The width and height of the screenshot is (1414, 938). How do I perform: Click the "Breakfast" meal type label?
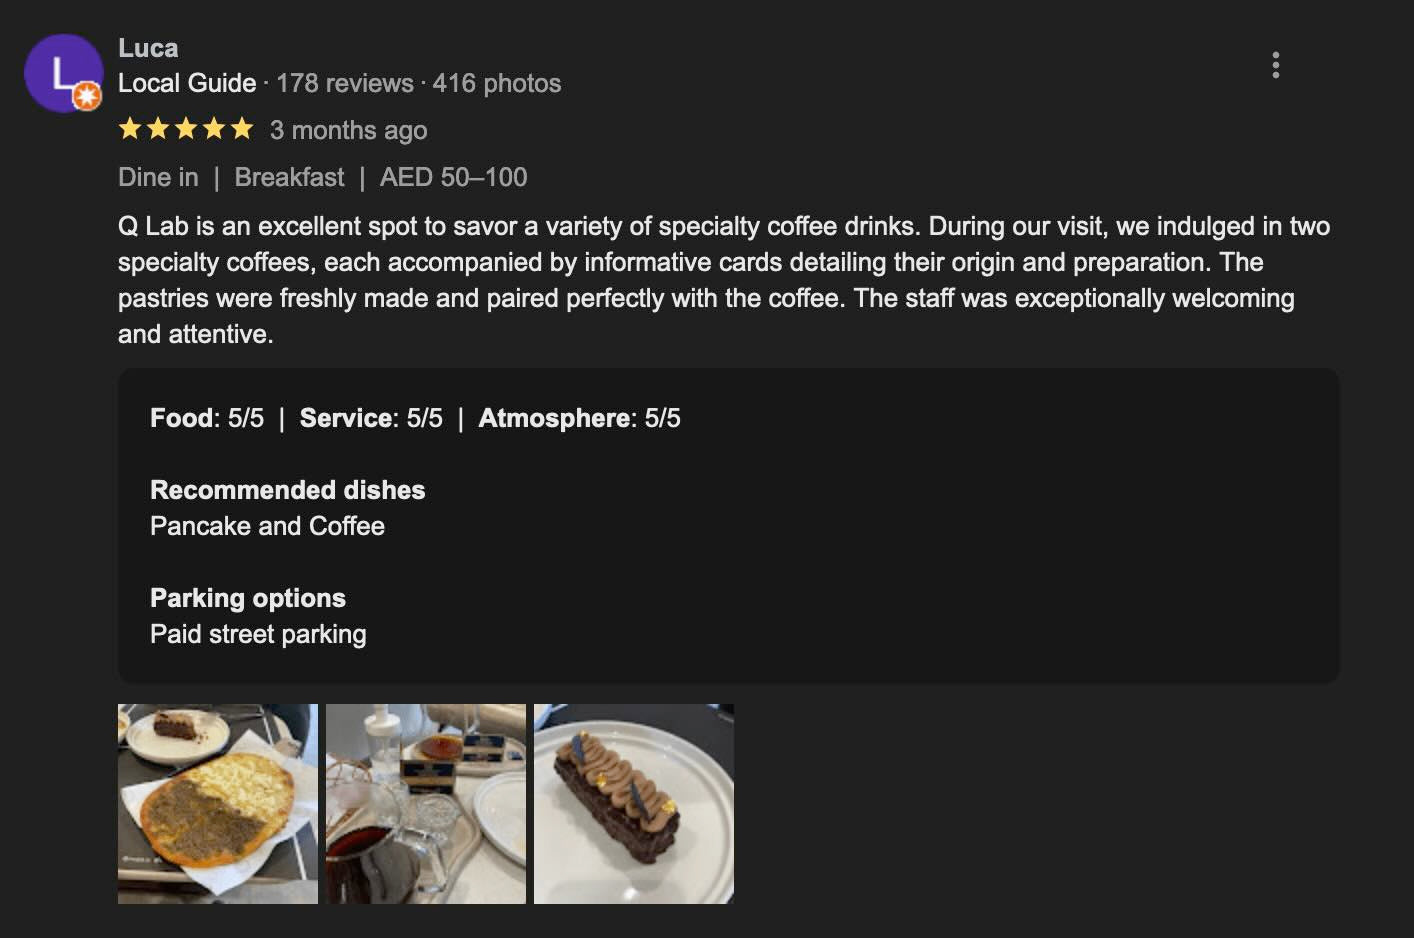289,177
